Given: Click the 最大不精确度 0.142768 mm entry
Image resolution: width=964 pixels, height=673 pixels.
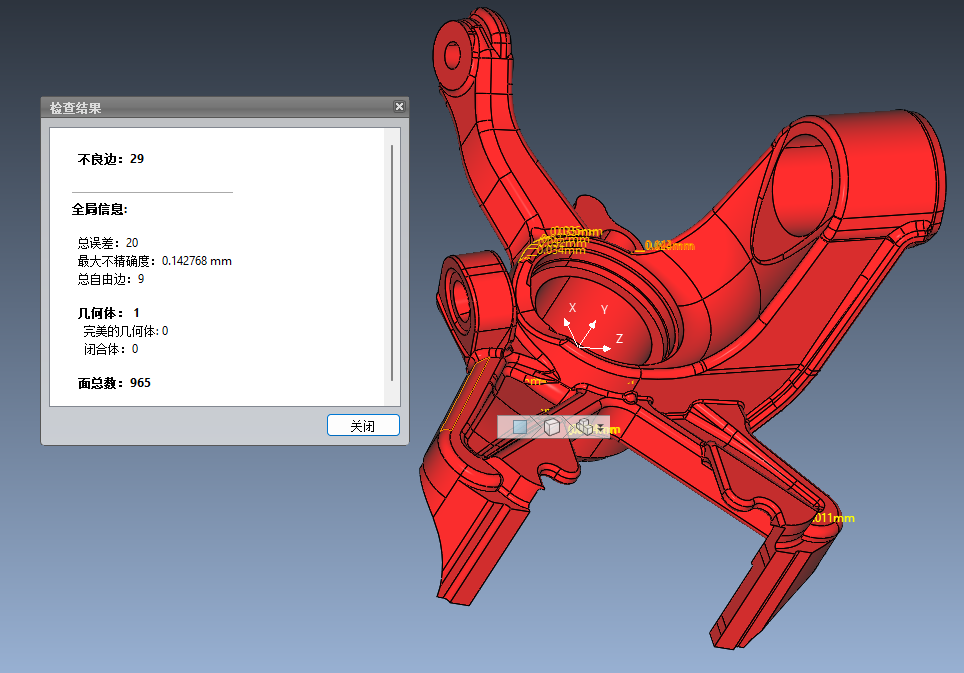Looking at the screenshot, I should point(154,261).
